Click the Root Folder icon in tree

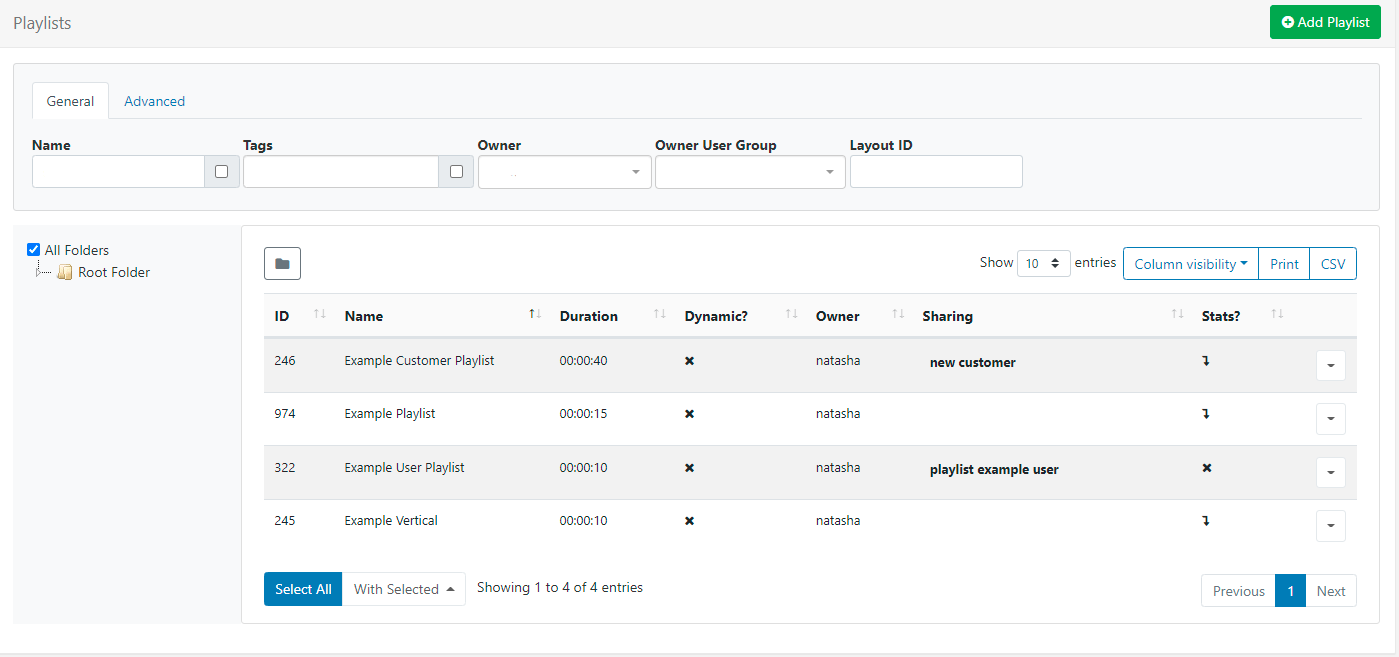[65, 273]
